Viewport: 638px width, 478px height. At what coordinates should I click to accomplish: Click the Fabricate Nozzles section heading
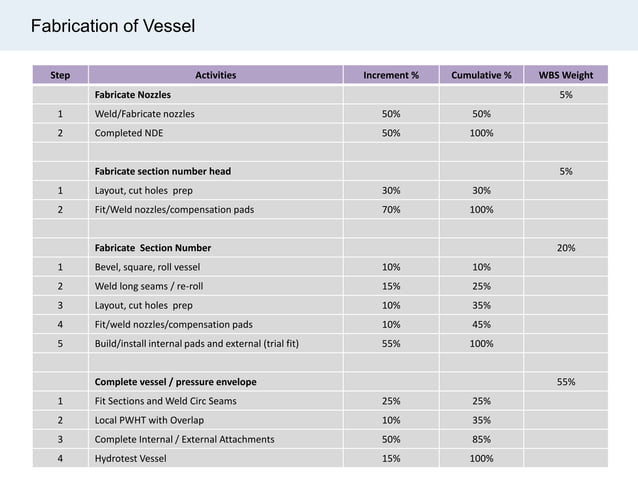[133, 95]
